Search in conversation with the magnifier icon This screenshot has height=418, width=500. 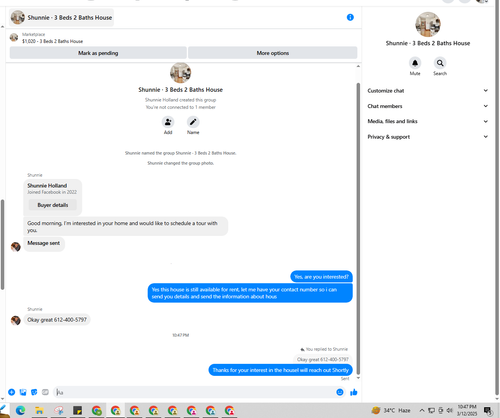[440, 63]
